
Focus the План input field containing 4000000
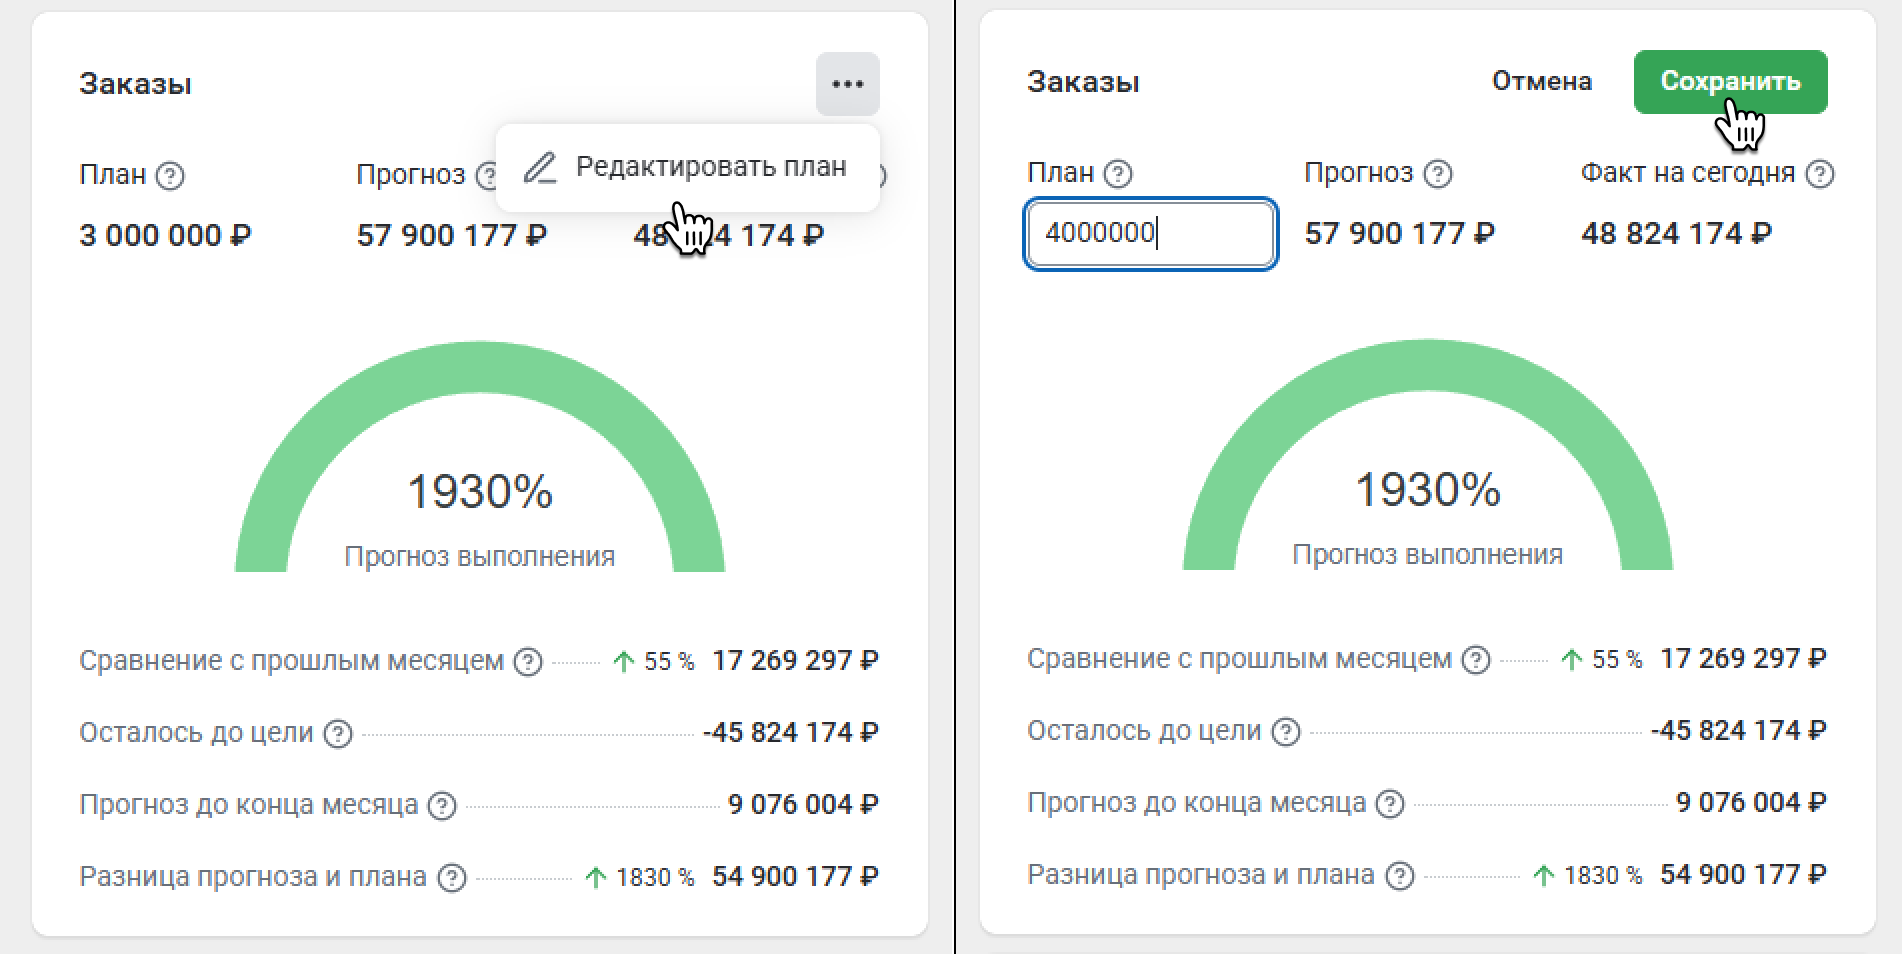(1150, 234)
